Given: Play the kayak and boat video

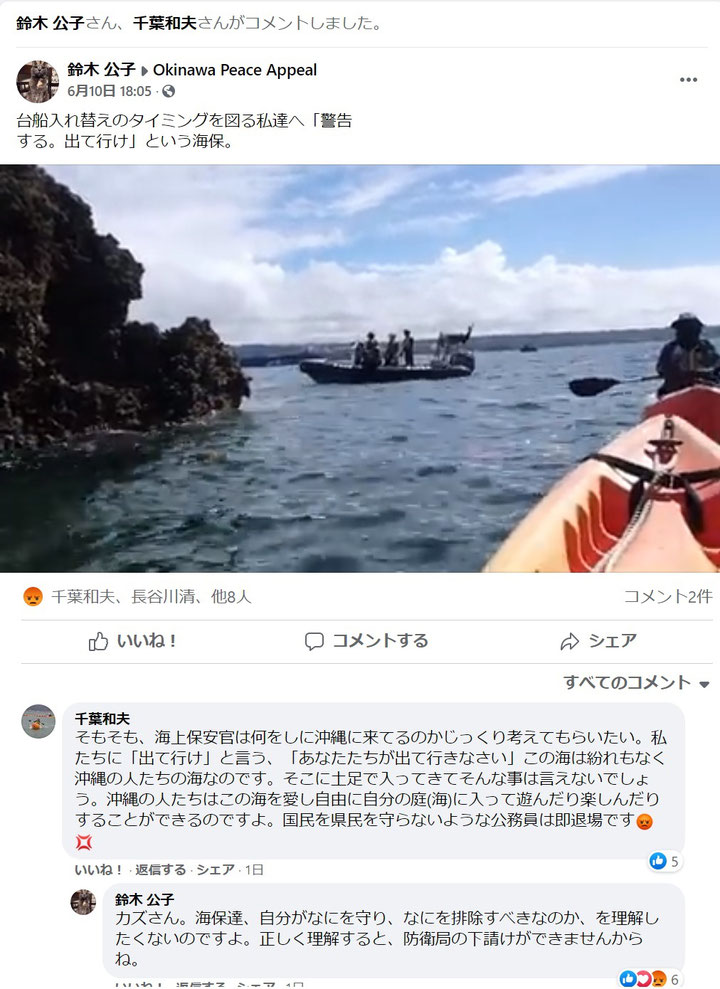Looking at the screenshot, I should (360, 368).
